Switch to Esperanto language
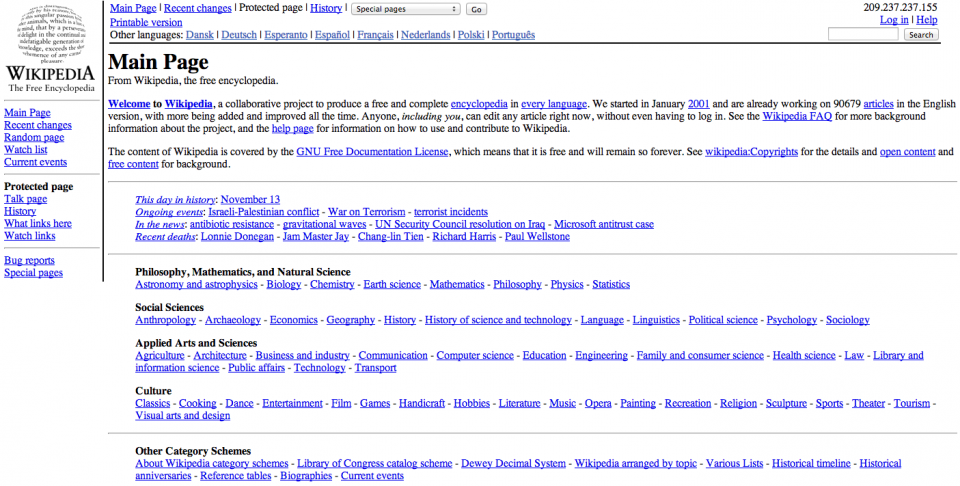This screenshot has height=486, width=960. pos(286,35)
